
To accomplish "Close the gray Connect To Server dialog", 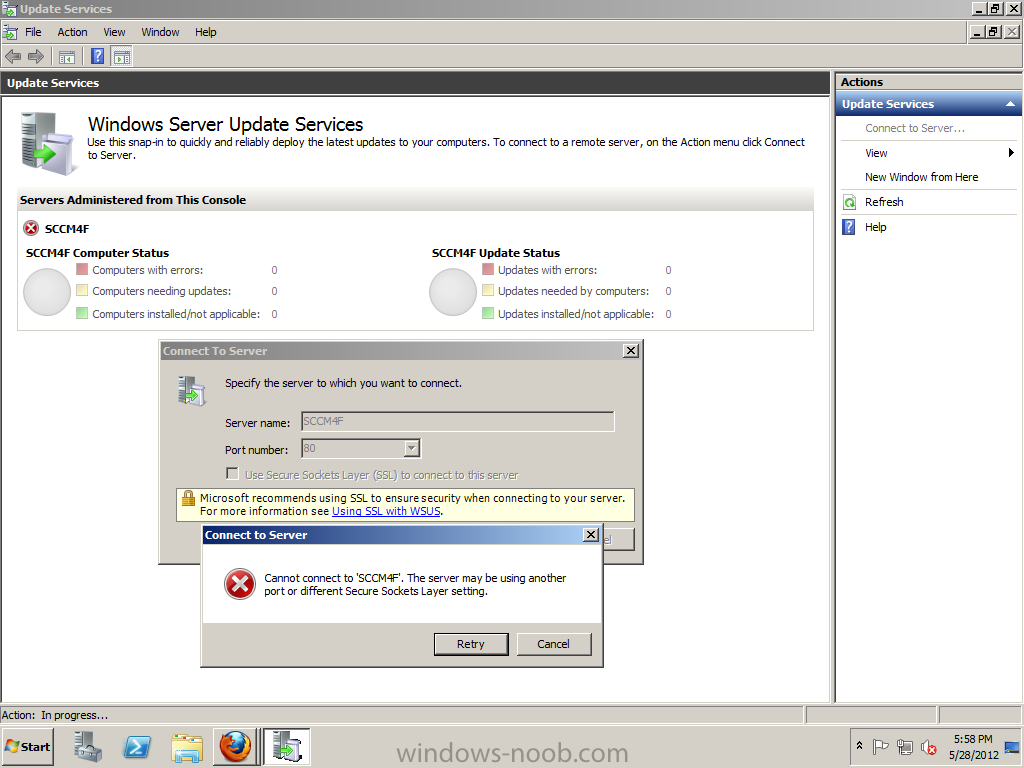I will pos(631,351).
